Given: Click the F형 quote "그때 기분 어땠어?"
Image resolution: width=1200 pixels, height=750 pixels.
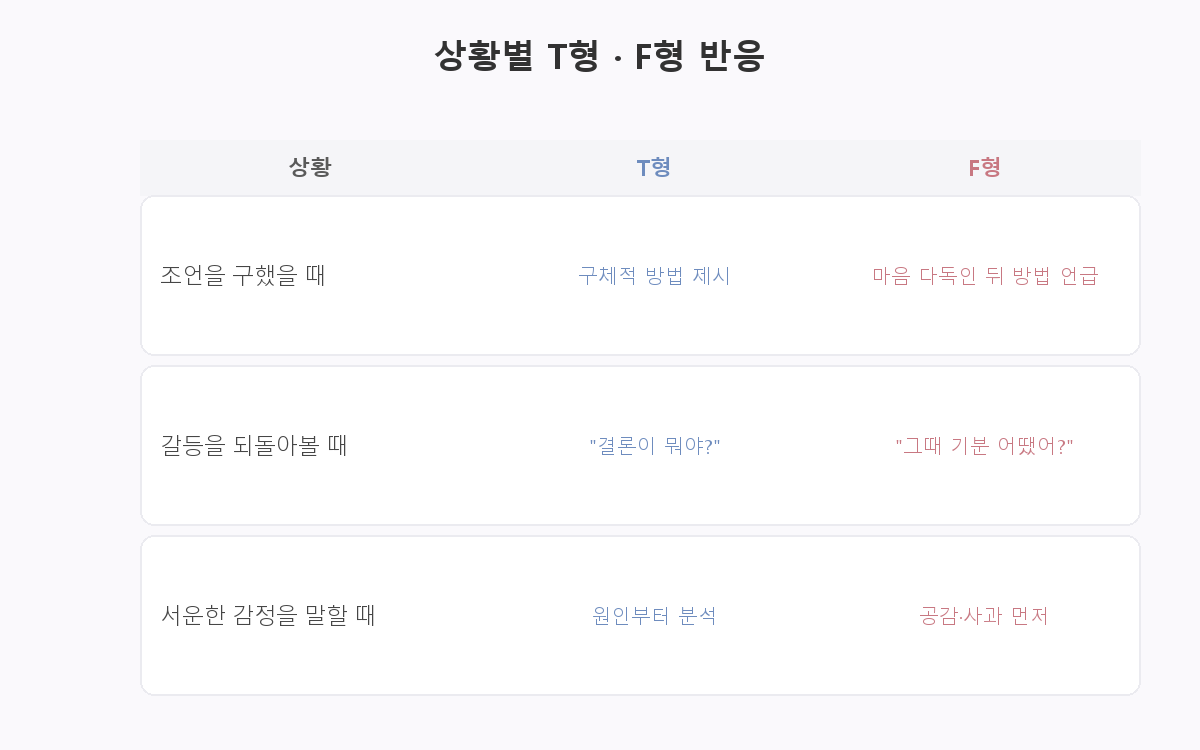Looking at the screenshot, I should 985,446.
